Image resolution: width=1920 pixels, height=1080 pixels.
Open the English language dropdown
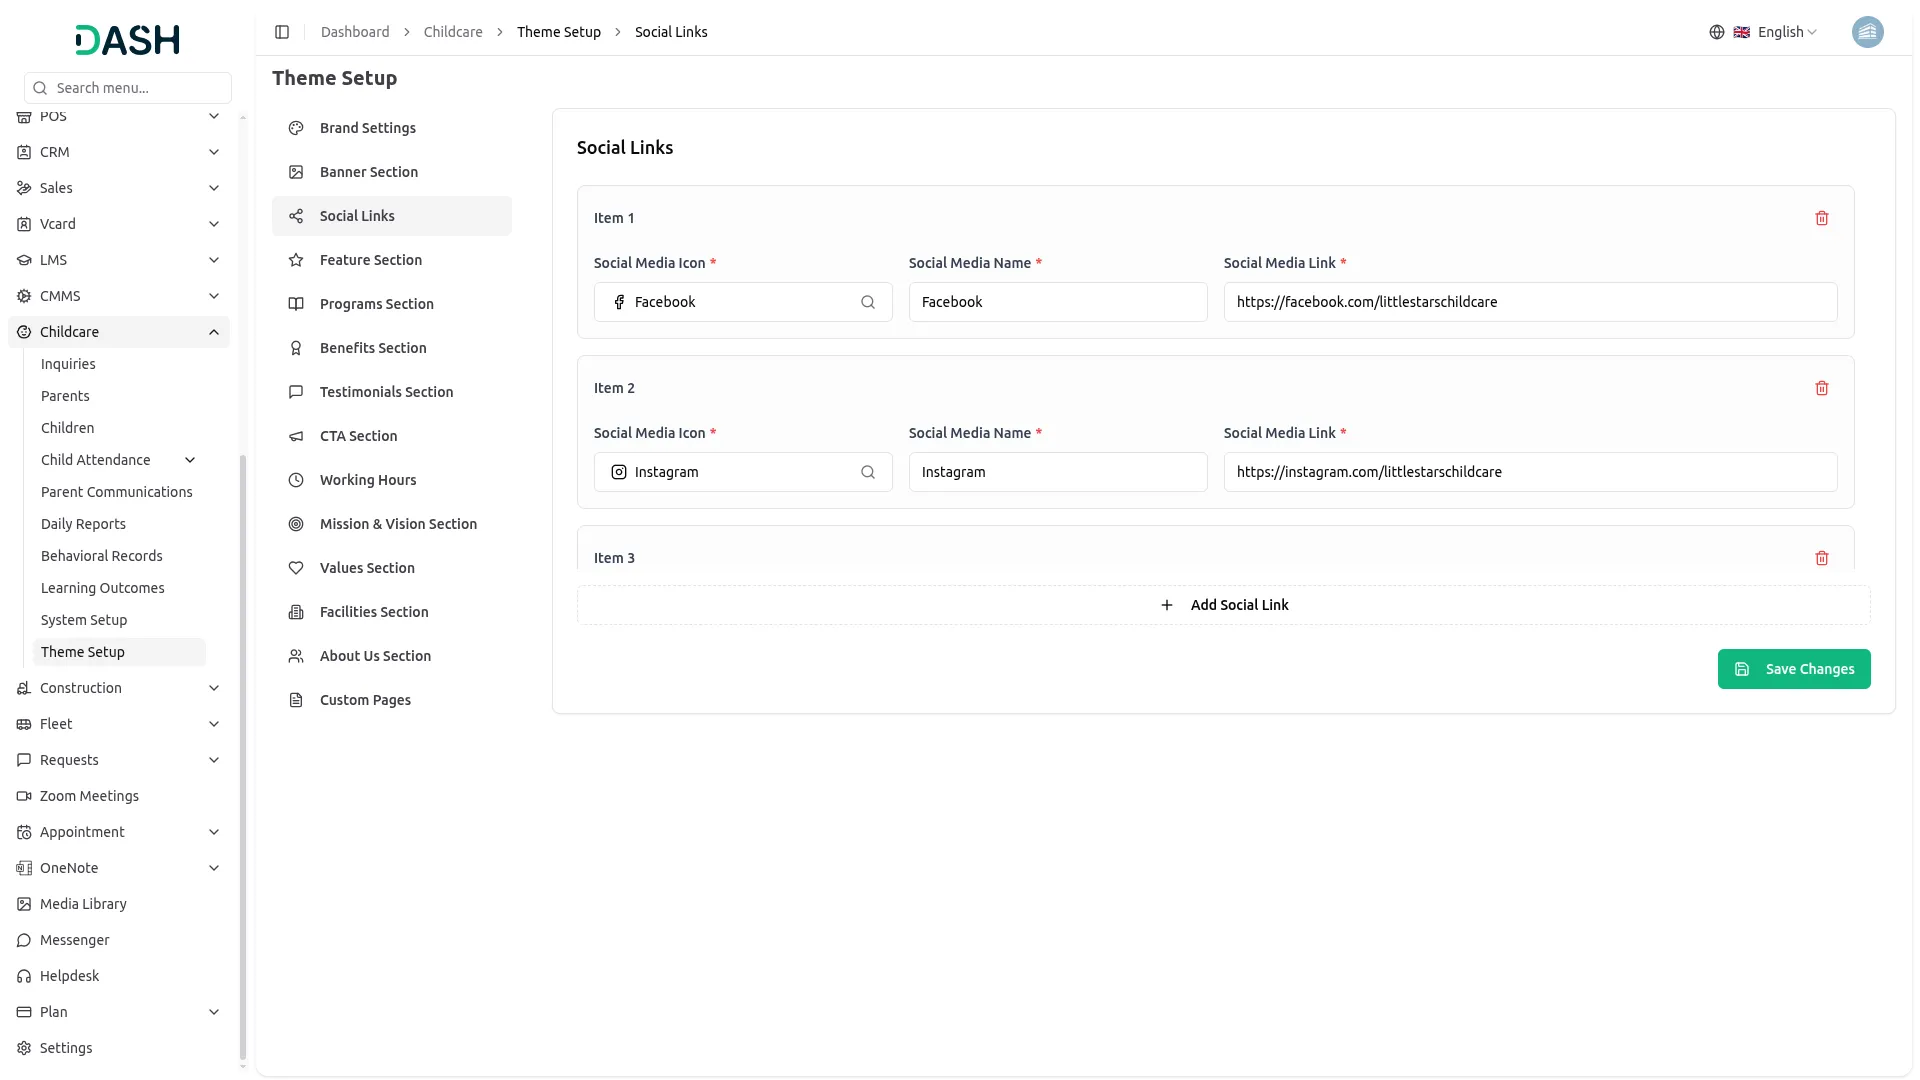click(x=1787, y=32)
